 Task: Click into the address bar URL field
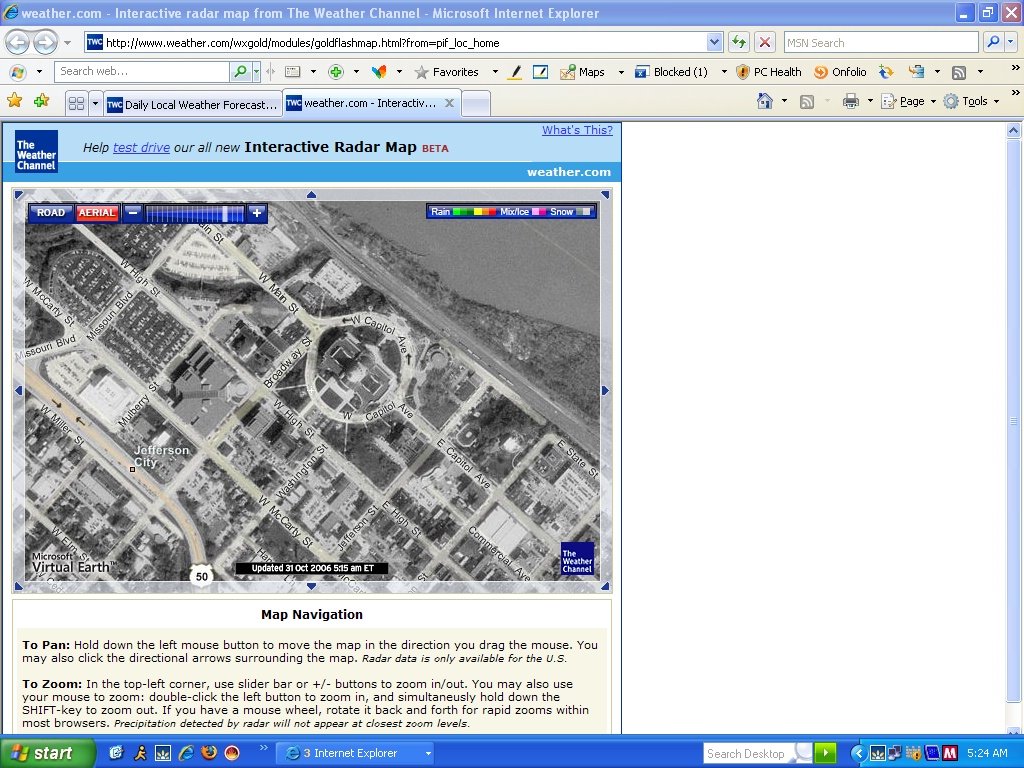tap(396, 42)
